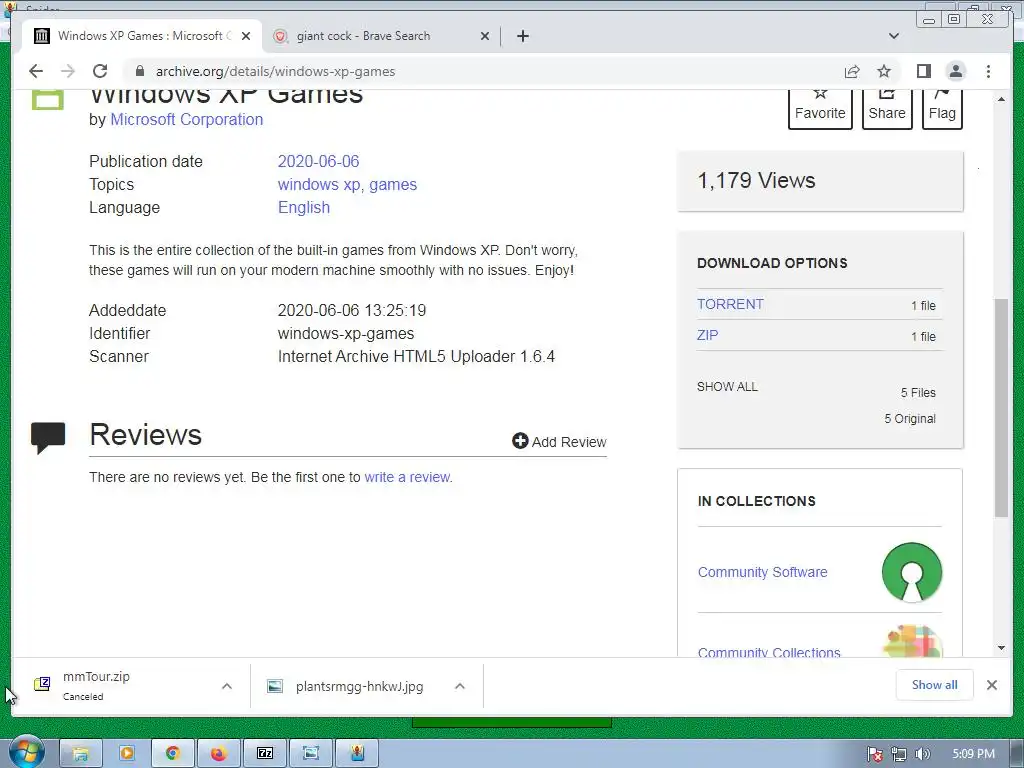The width and height of the screenshot is (1024, 768).
Task: Close the downloads bar
Action: click(x=991, y=684)
